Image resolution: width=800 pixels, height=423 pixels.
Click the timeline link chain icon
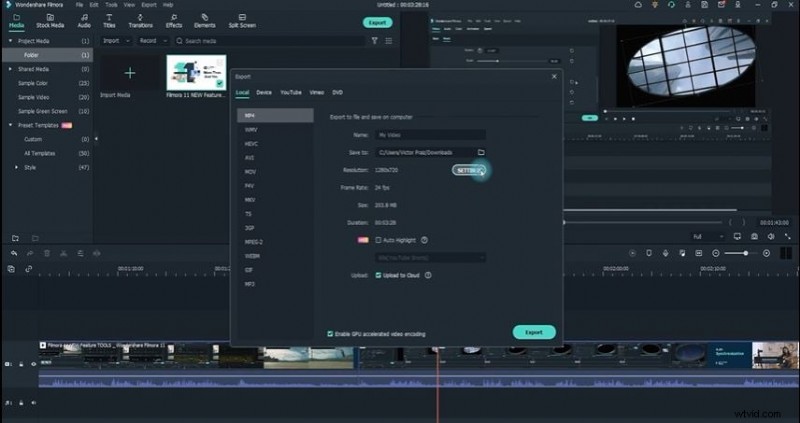pos(29,269)
